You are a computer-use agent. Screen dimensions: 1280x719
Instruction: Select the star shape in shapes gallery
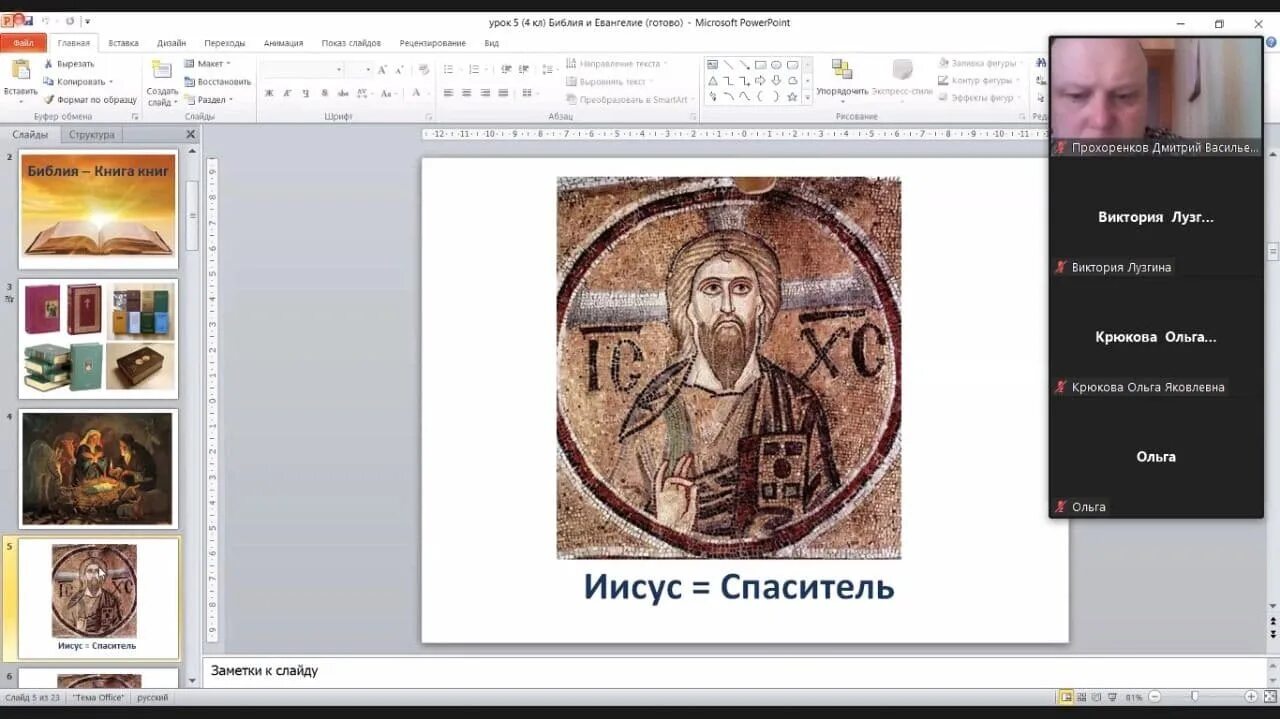pyautogui.click(x=792, y=97)
